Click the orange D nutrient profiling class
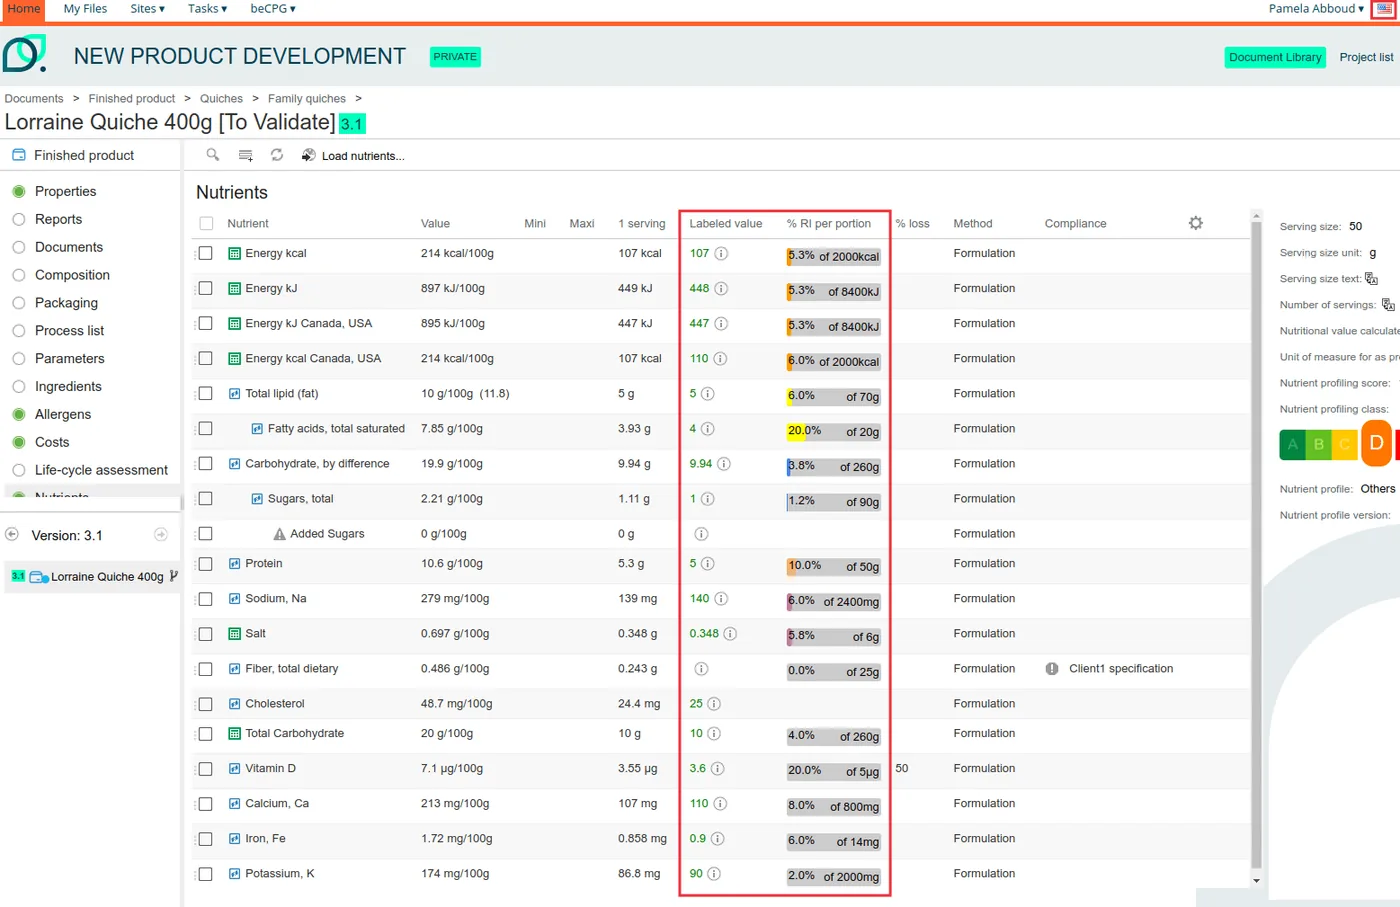The image size is (1400, 907). [1376, 443]
